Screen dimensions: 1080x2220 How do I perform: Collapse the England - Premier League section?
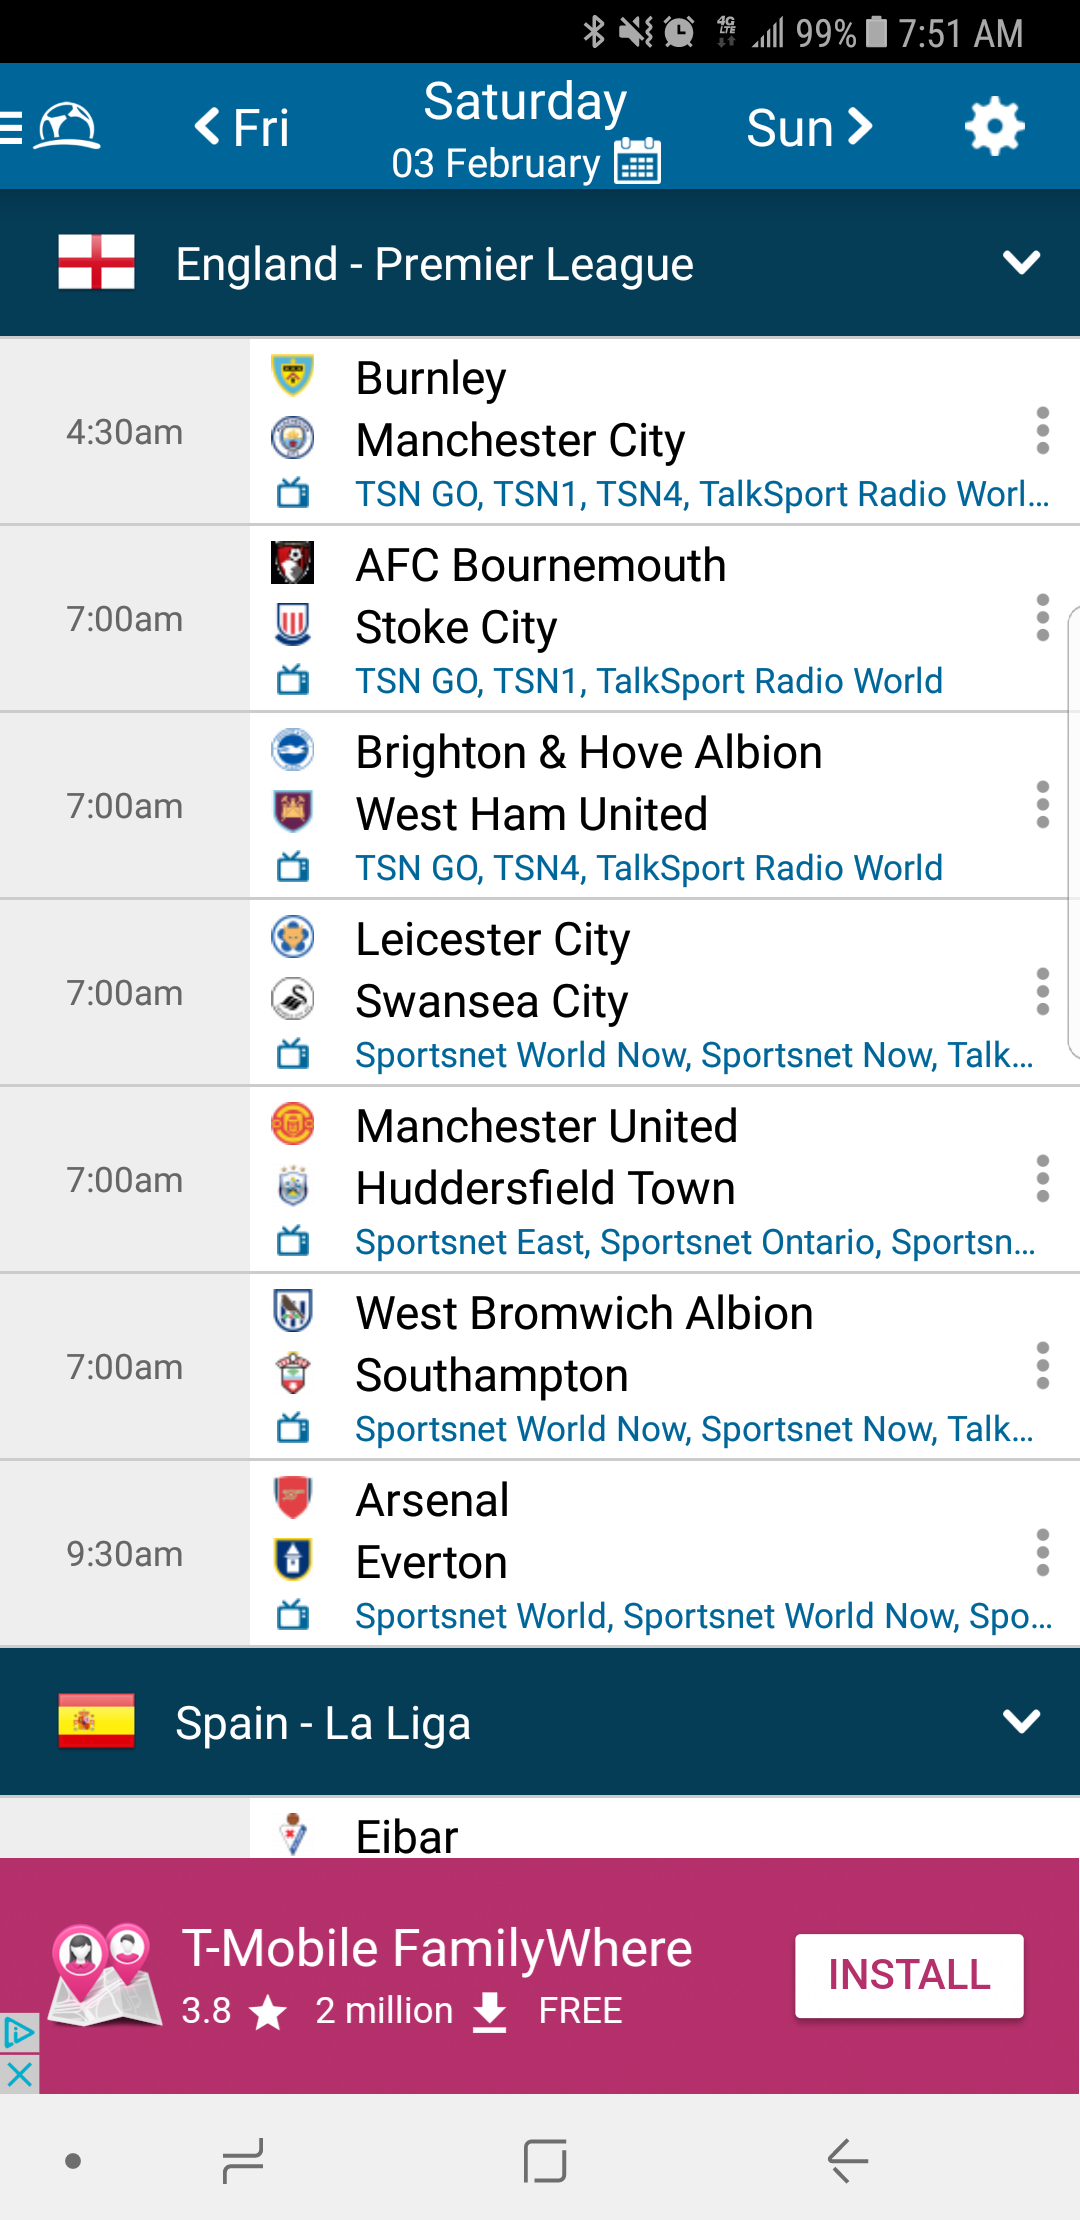(1021, 263)
